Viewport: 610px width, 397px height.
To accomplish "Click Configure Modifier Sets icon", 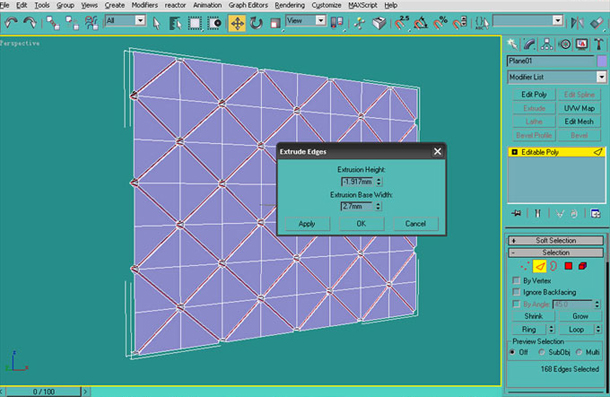I will click(x=595, y=213).
